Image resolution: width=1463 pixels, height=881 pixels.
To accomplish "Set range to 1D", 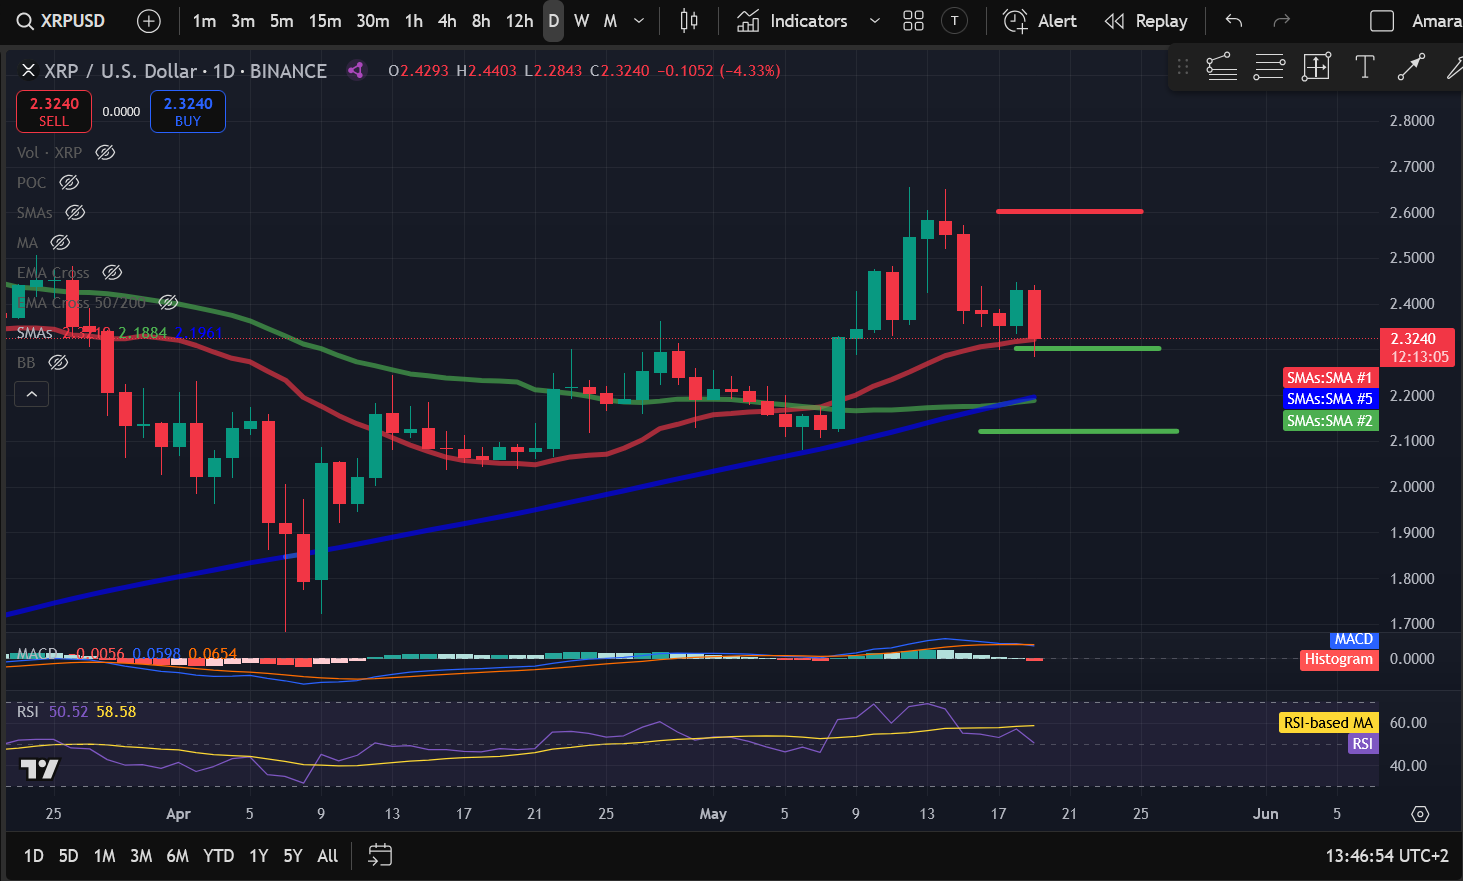I will [x=33, y=856].
